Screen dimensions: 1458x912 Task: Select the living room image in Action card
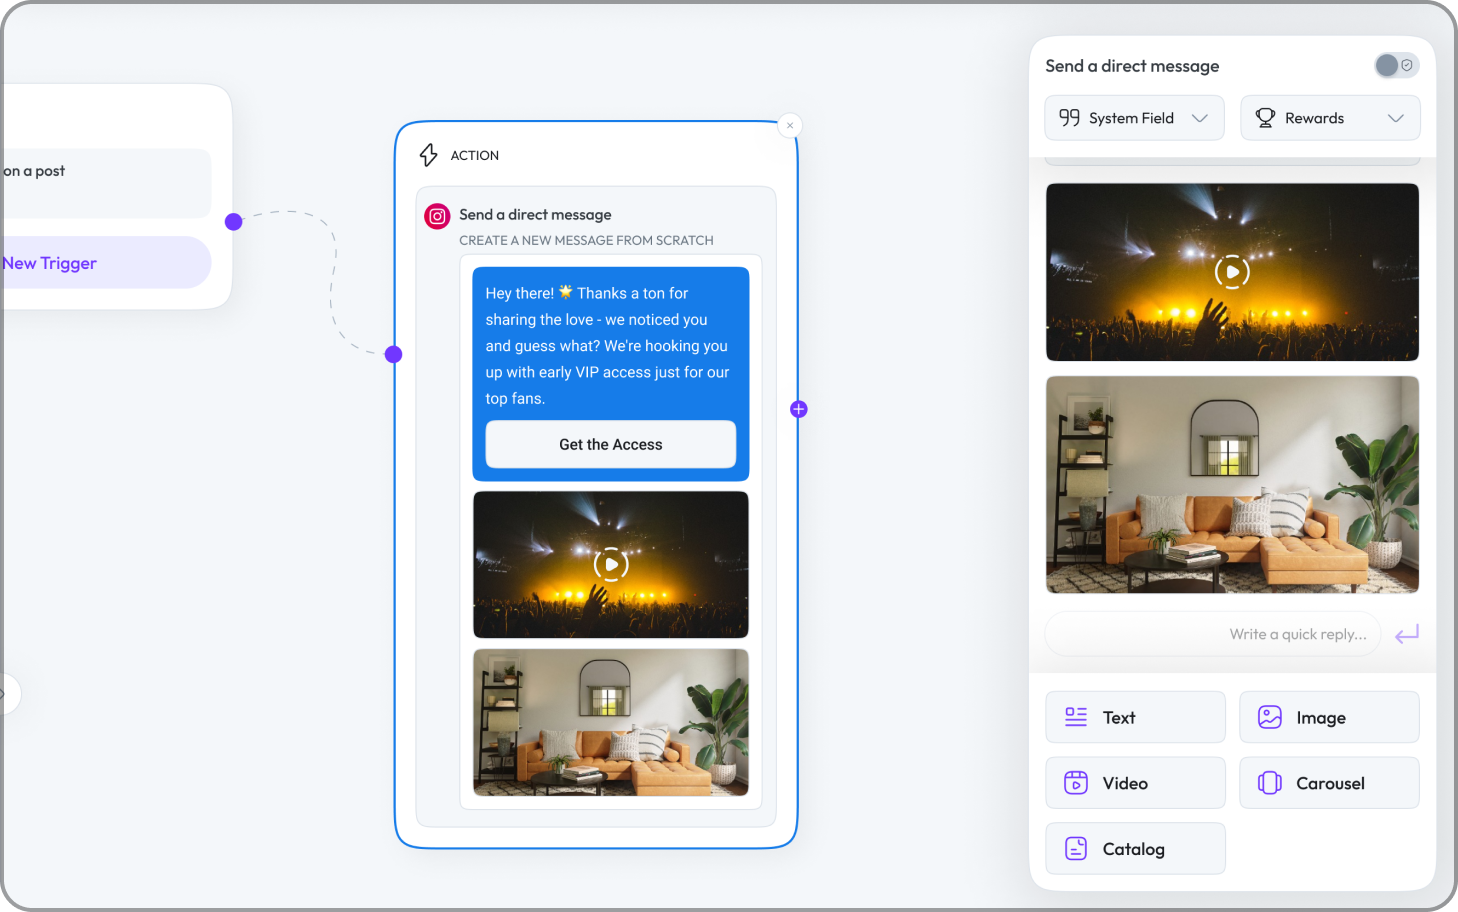611,722
